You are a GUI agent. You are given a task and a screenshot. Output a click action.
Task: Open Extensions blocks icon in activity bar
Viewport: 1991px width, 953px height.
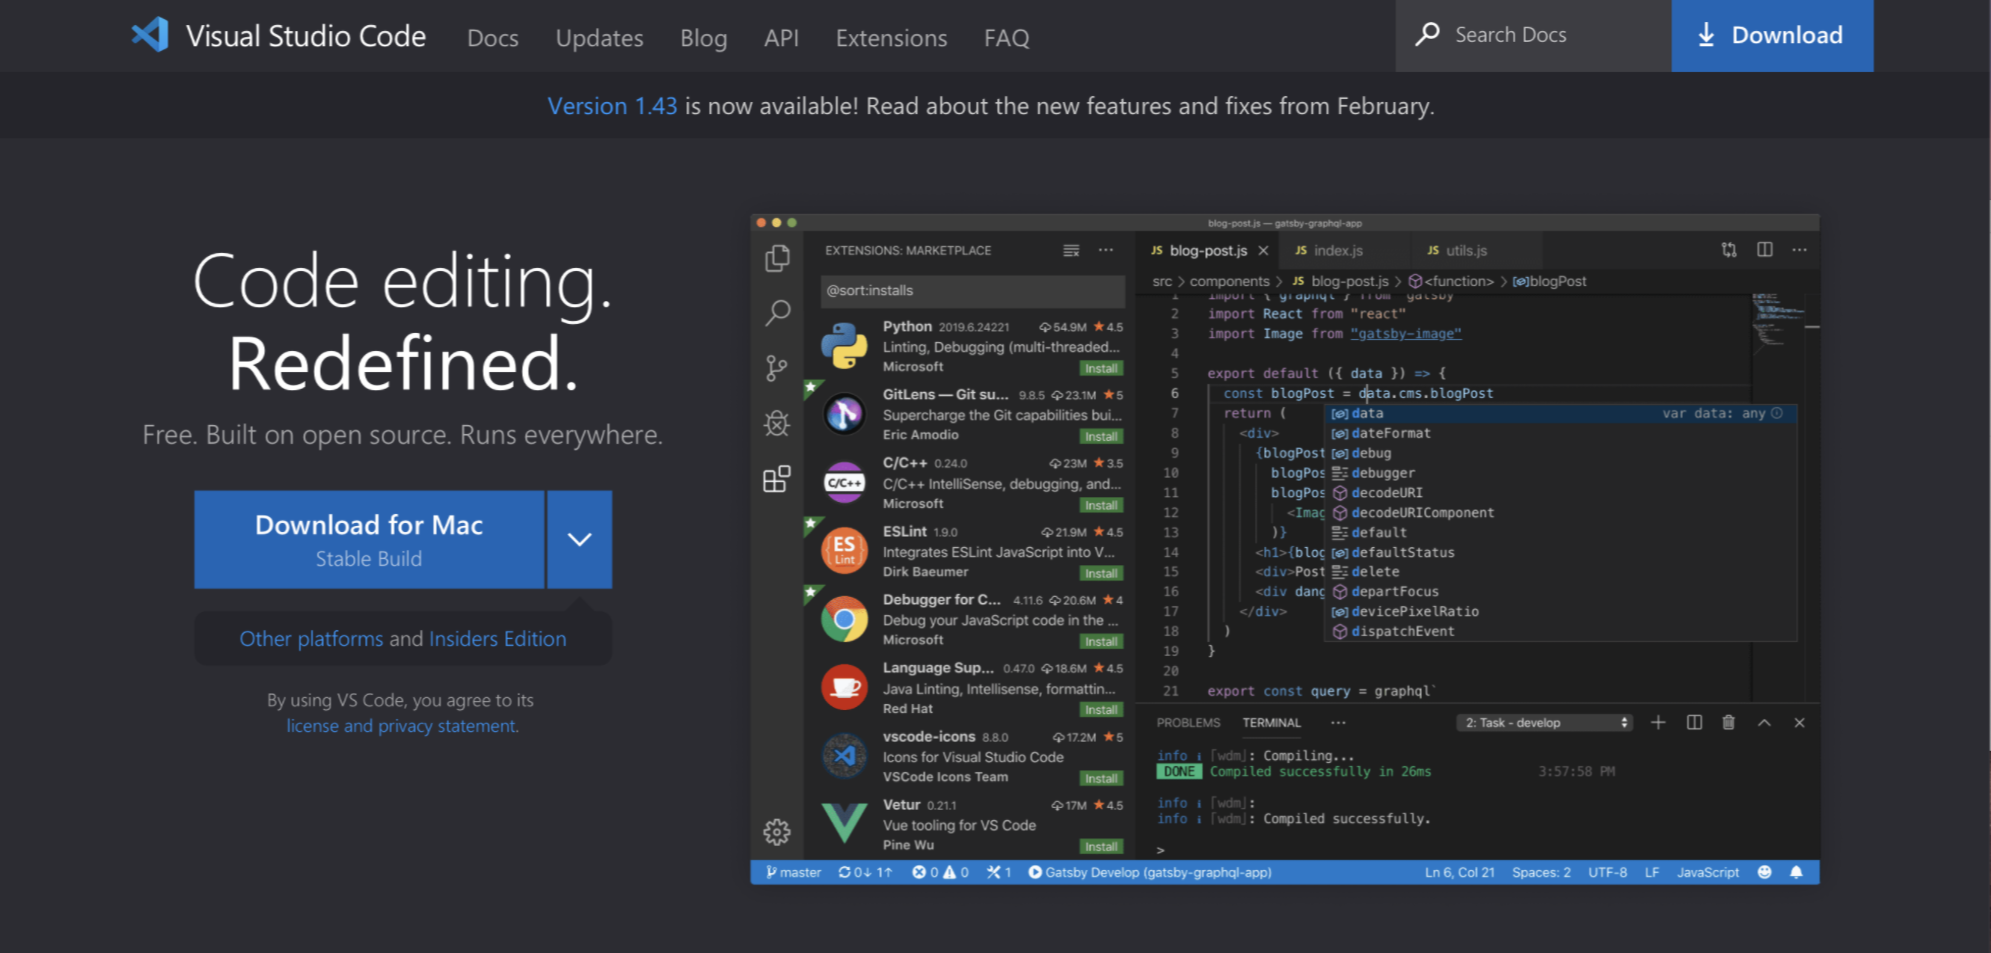[777, 479]
